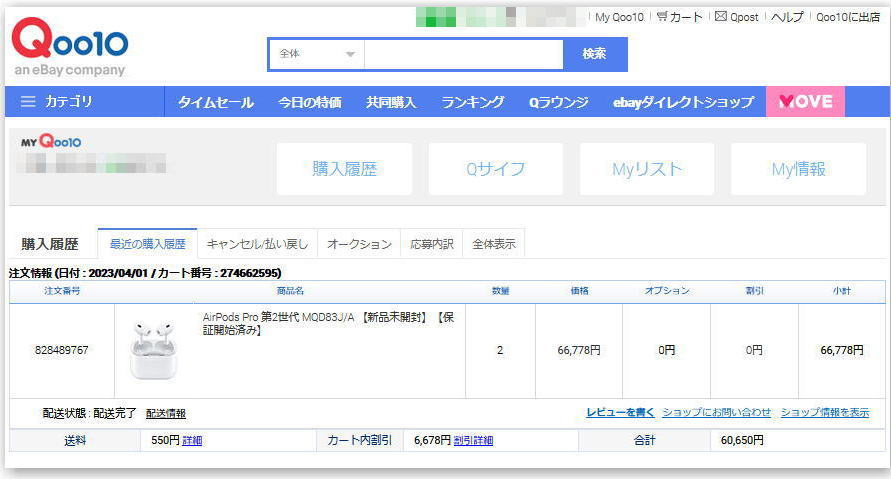891x479 pixels.
Task: Select the オークション tab
Action: [x=359, y=244]
